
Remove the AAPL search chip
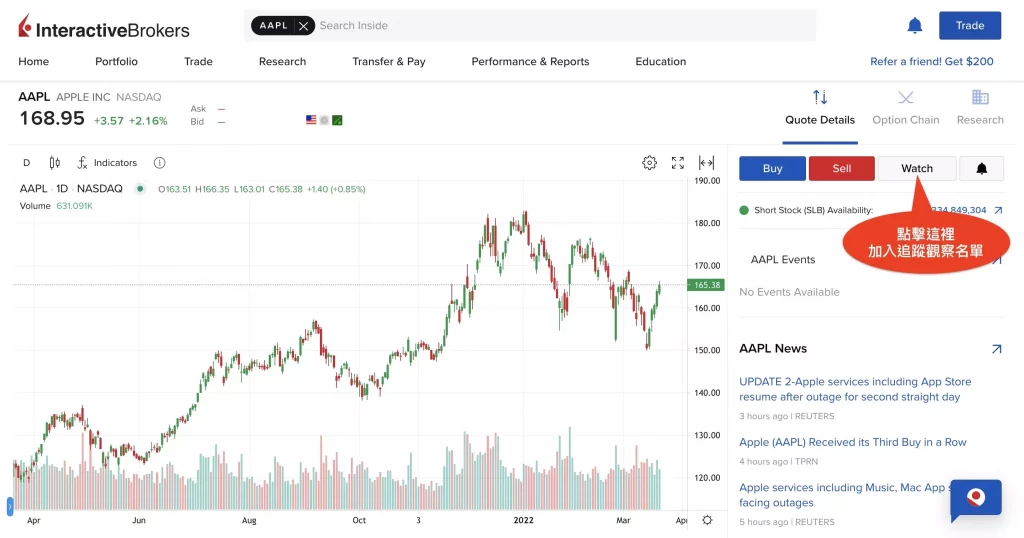tap(303, 25)
